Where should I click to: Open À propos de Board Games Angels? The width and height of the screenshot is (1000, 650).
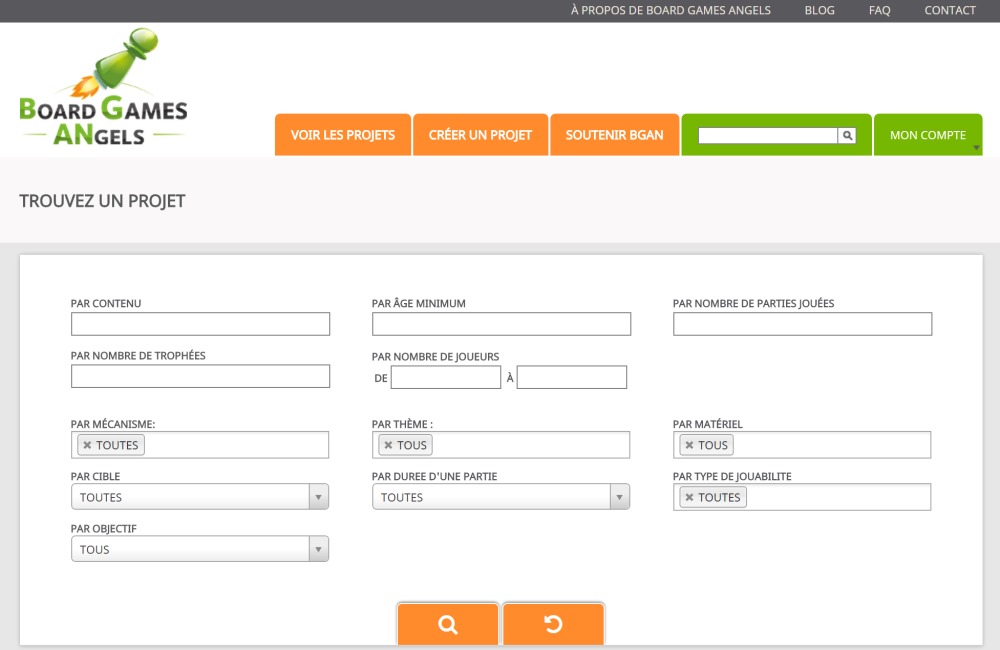(x=671, y=11)
